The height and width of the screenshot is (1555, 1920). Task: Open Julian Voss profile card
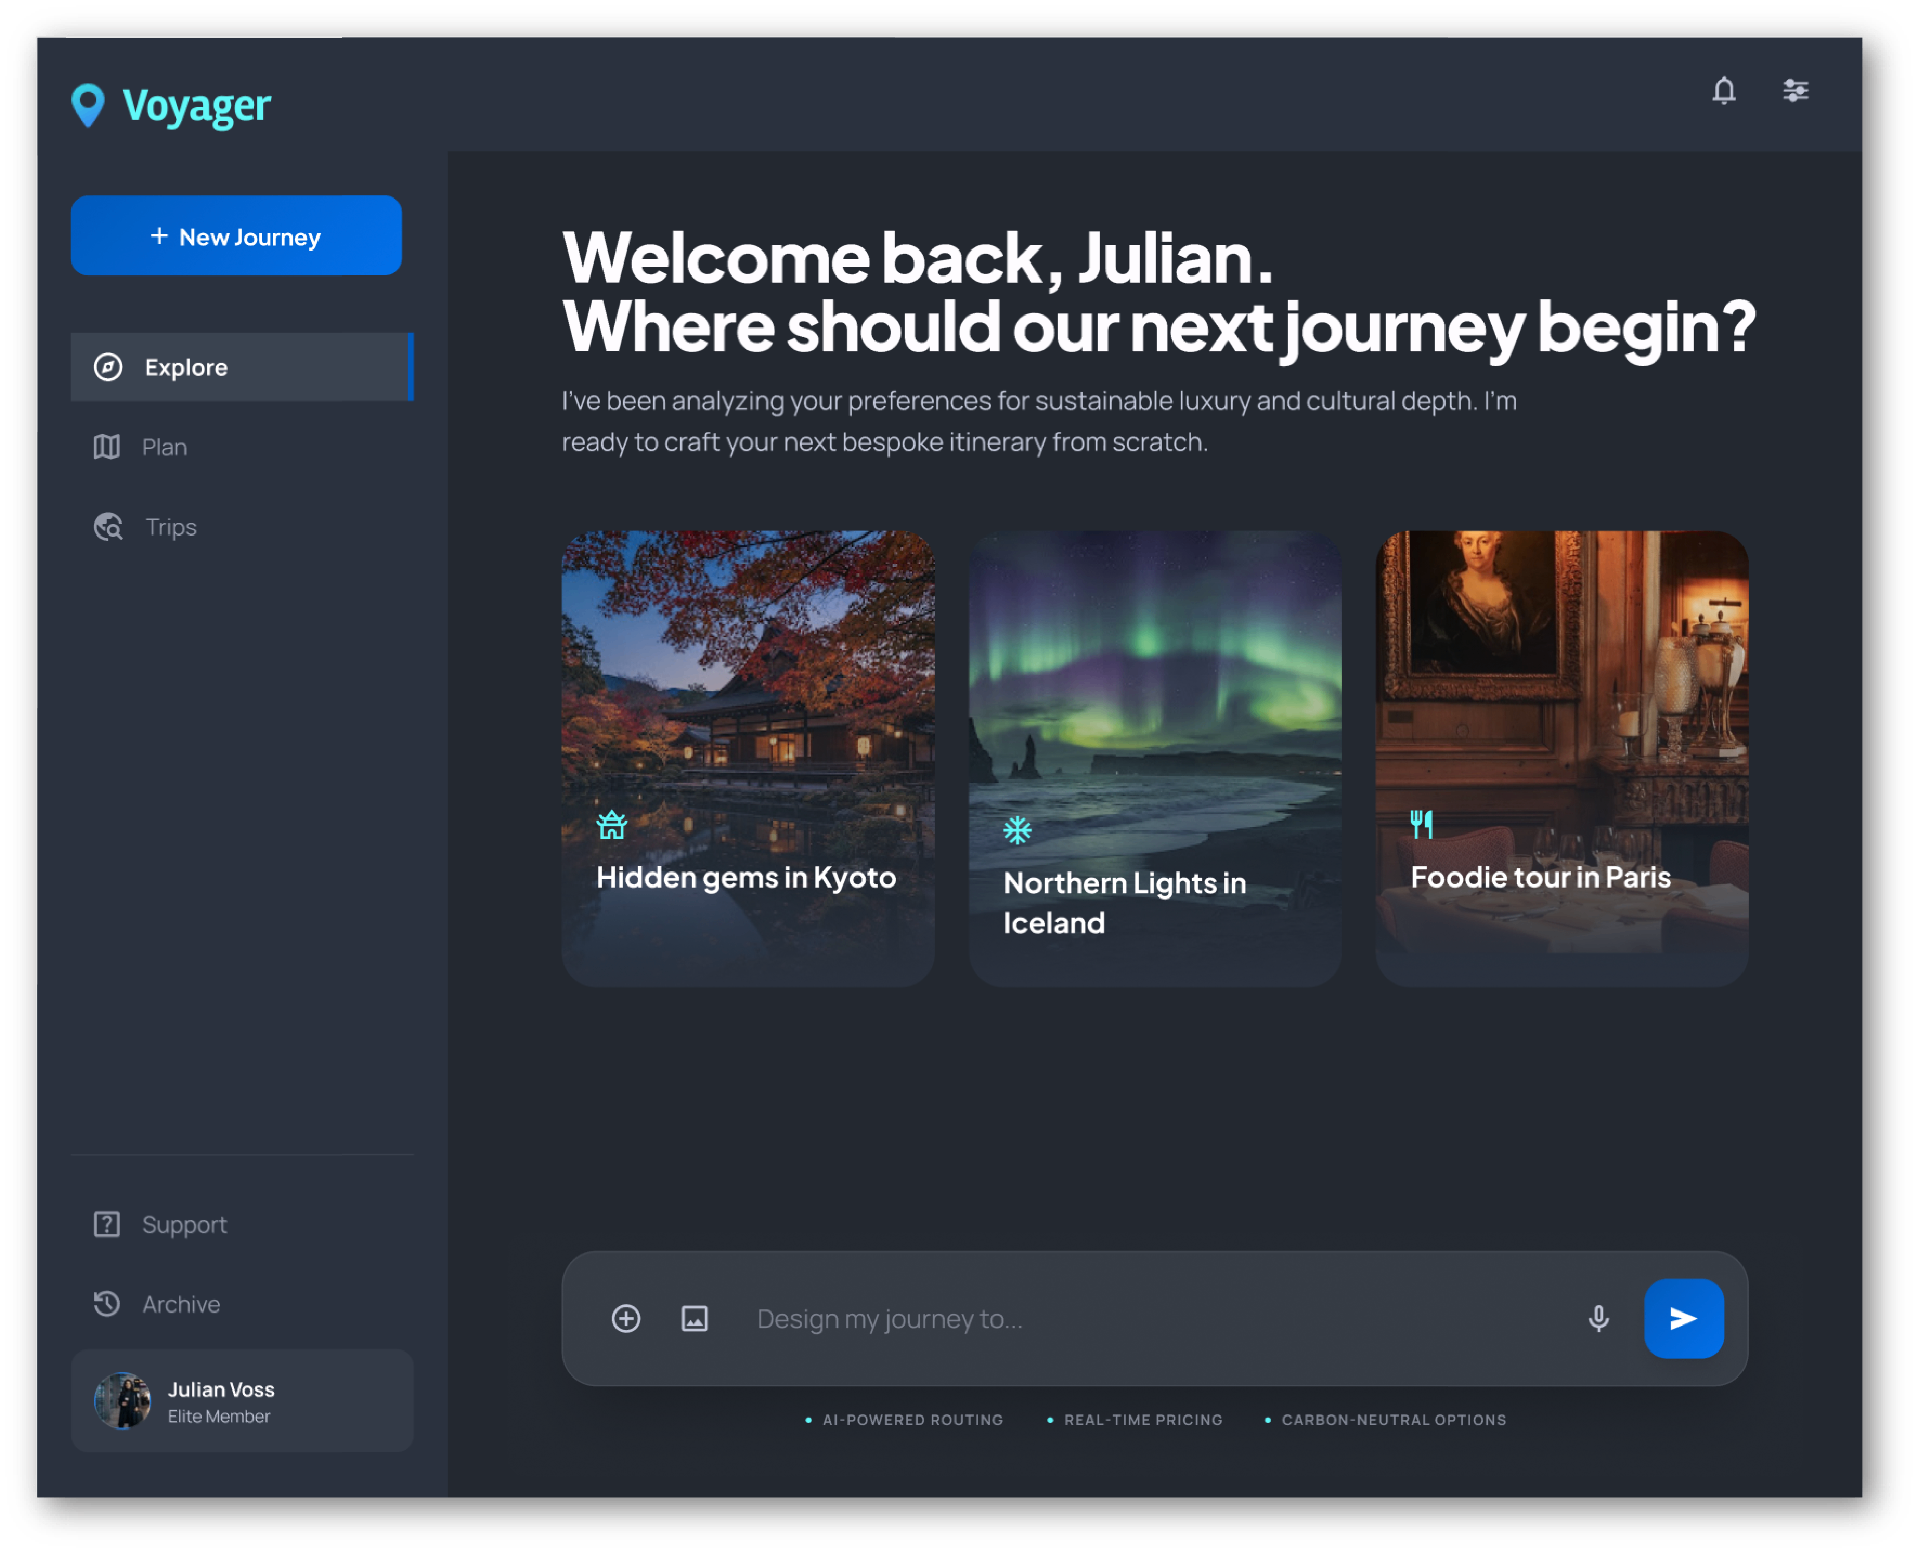tap(242, 1400)
